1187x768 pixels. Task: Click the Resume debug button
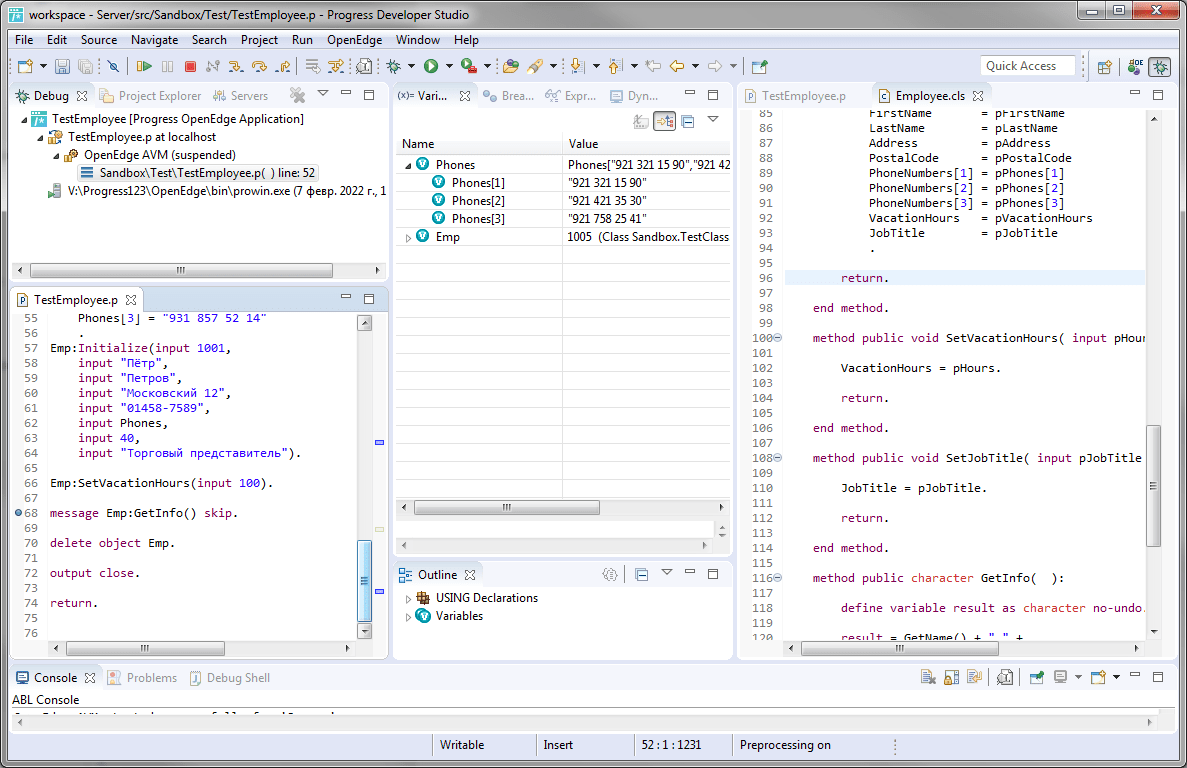point(143,67)
